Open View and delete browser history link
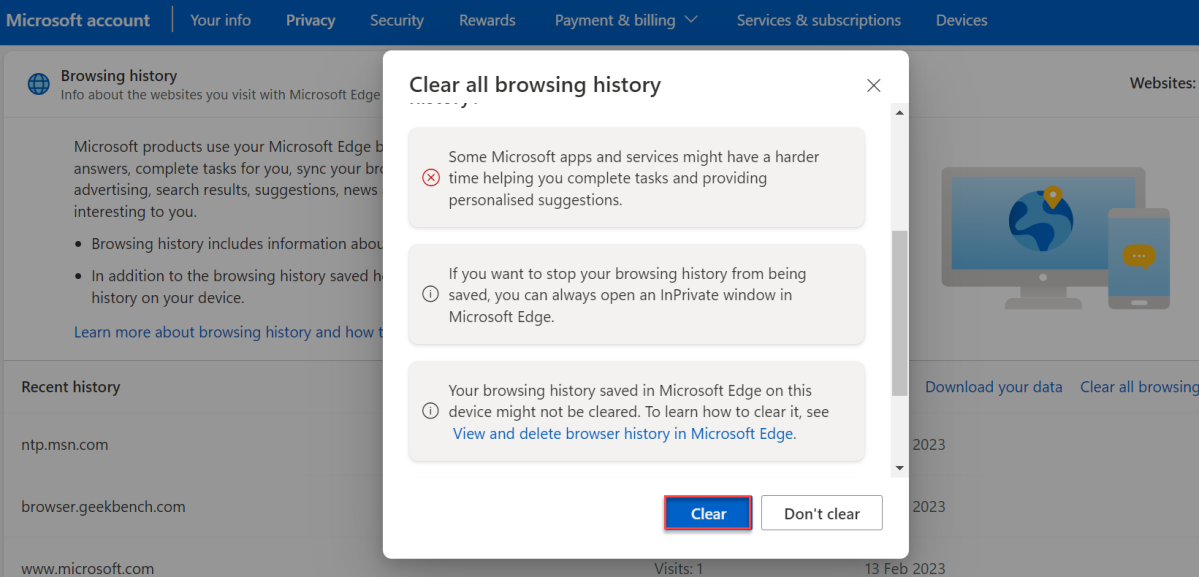 623,433
